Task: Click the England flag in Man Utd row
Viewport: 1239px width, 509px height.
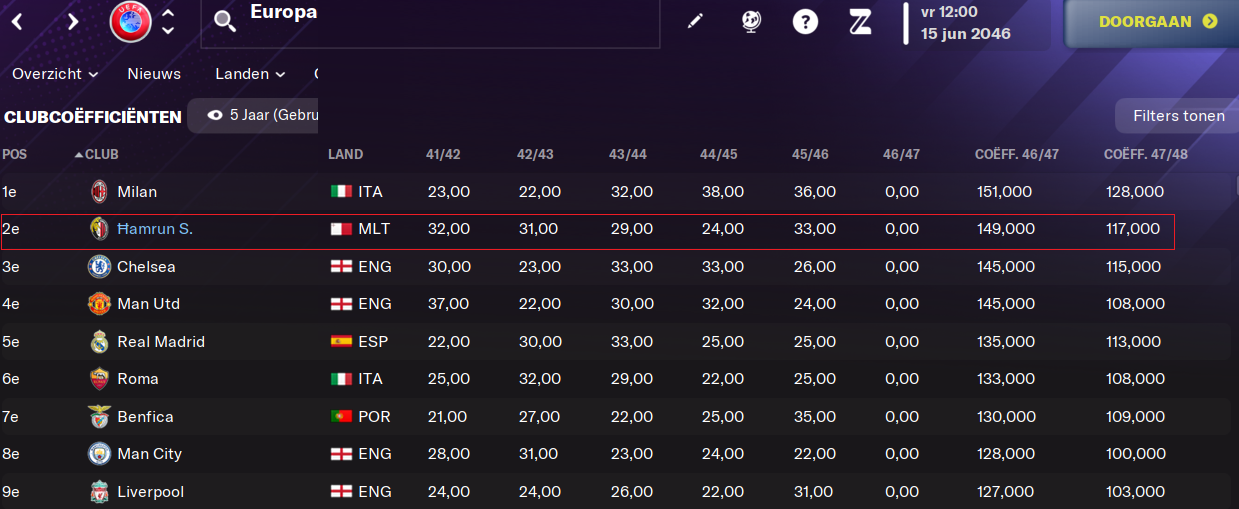Action: [x=341, y=303]
